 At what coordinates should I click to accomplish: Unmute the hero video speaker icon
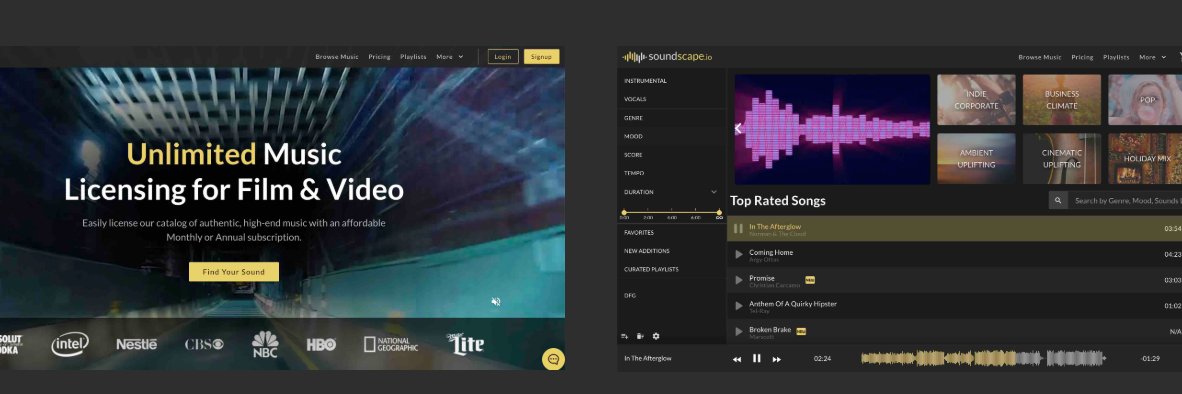(x=495, y=301)
